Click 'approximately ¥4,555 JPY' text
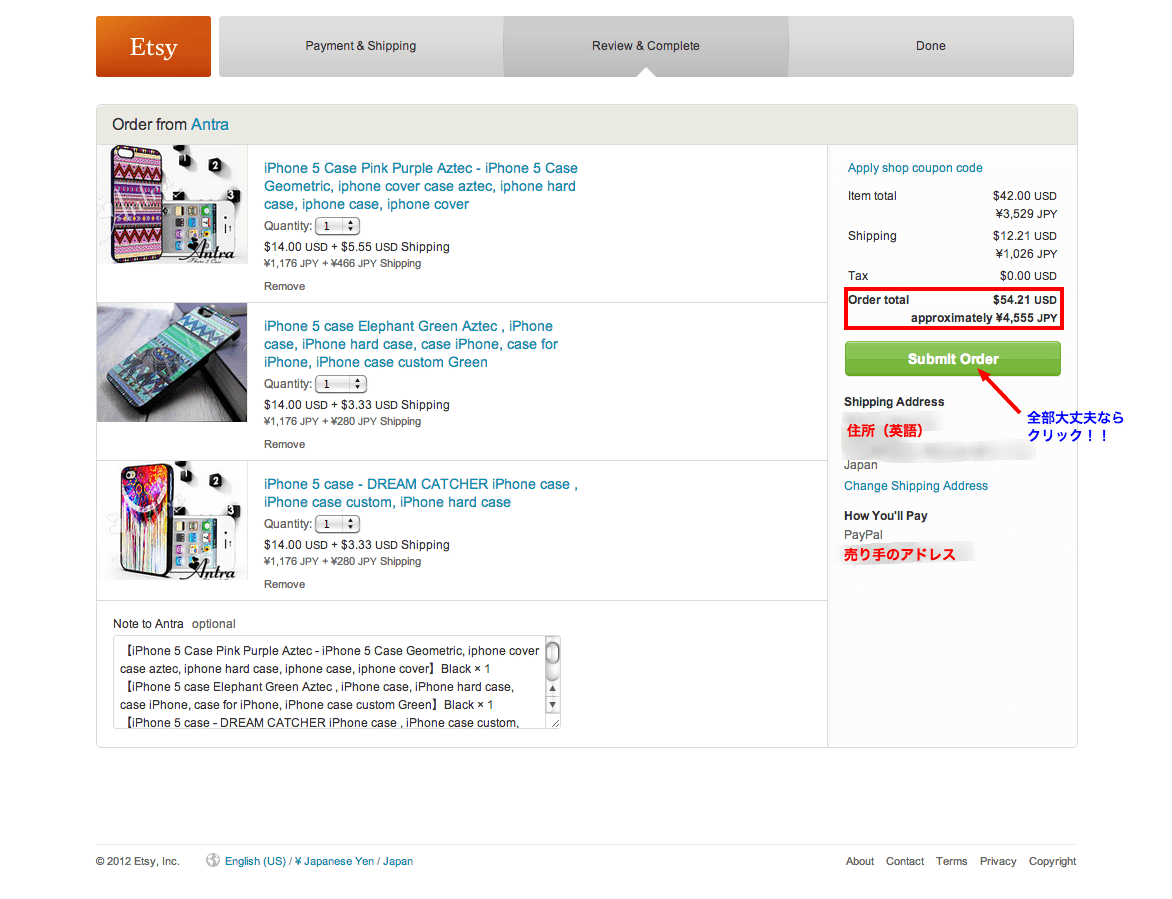The width and height of the screenshot is (1172, 899). tap(984, 318)
